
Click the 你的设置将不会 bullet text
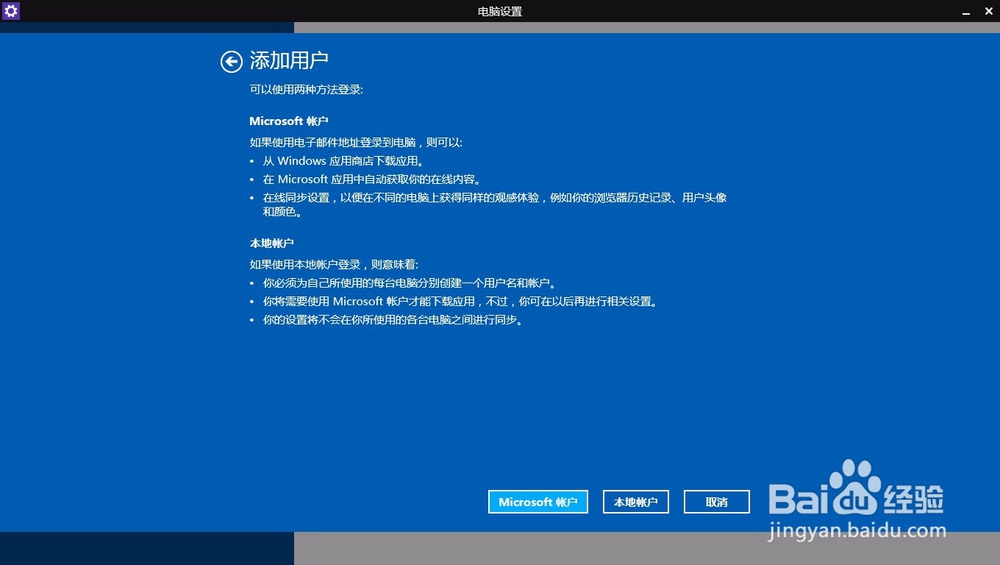pyautogui.click(x=393, y=320)
